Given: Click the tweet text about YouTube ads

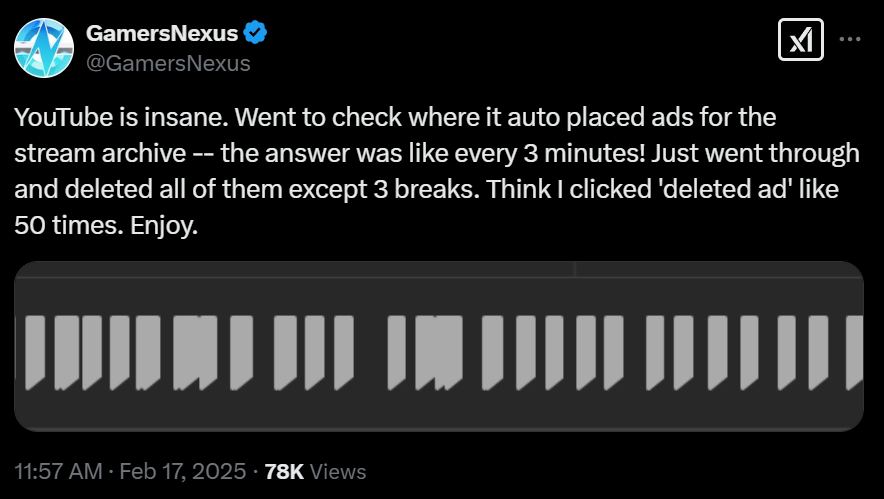Looking at the screenshot, I should (x=437, y=171).
